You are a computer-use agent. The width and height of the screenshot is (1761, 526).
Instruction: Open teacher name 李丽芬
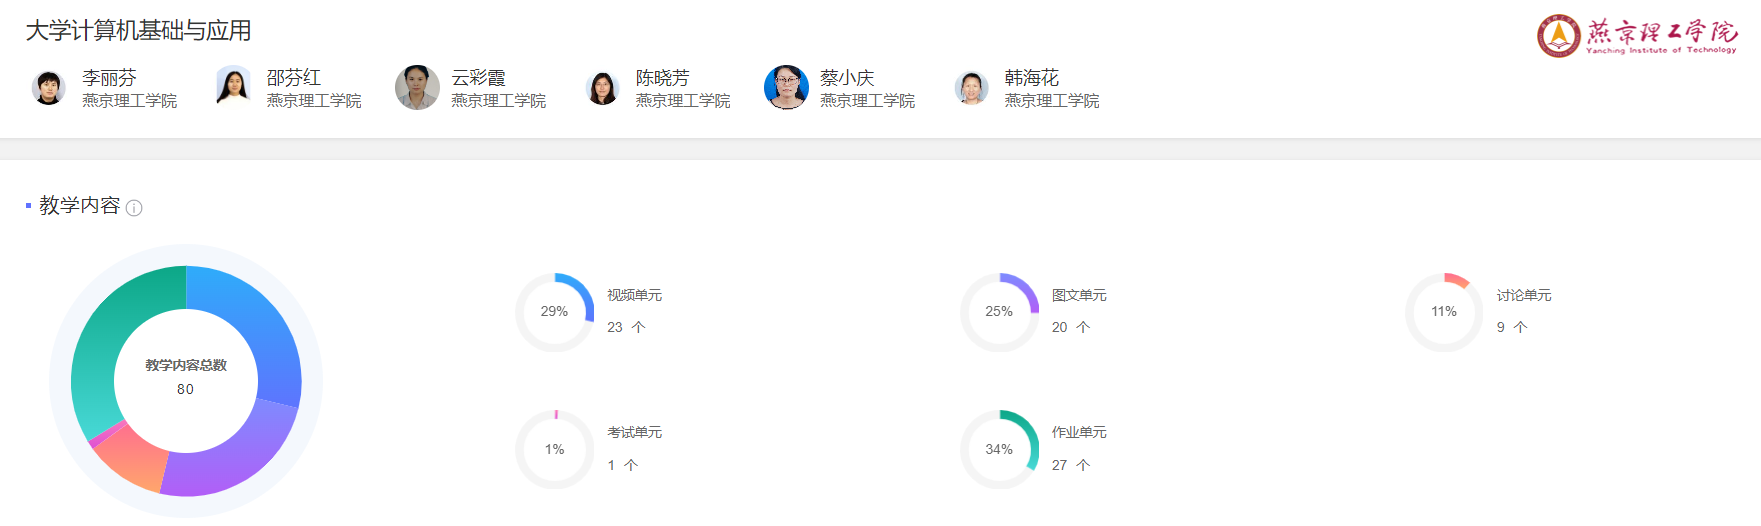point(109,78)
